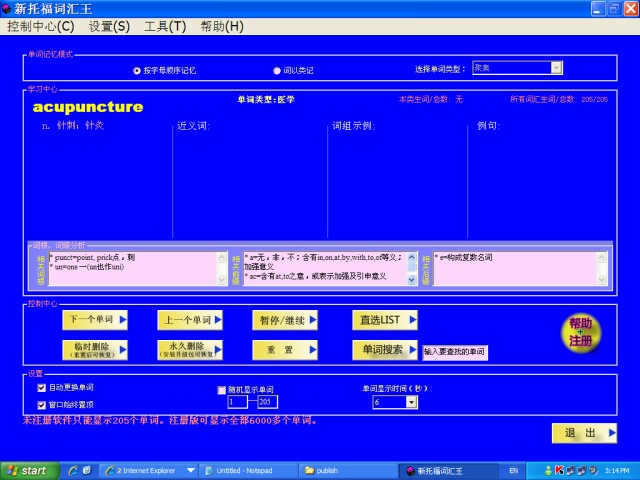640x480 pixels.
Task: Switch to publish folder taskbar item
Action: click(x=349, y=471)
